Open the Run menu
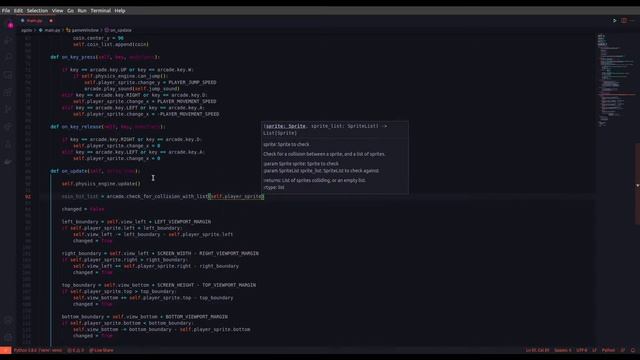The image size is (640, 360). 82,11
